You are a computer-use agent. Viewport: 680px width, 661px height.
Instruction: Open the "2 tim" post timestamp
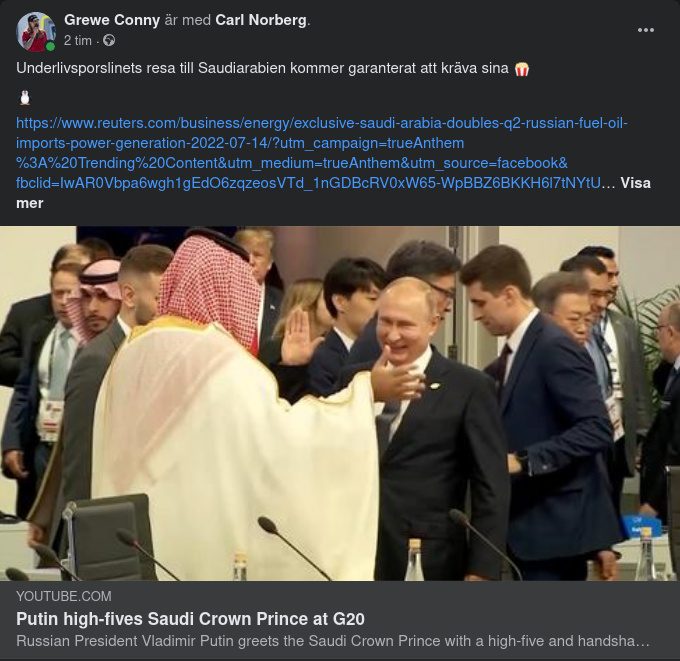click(78, 41)
